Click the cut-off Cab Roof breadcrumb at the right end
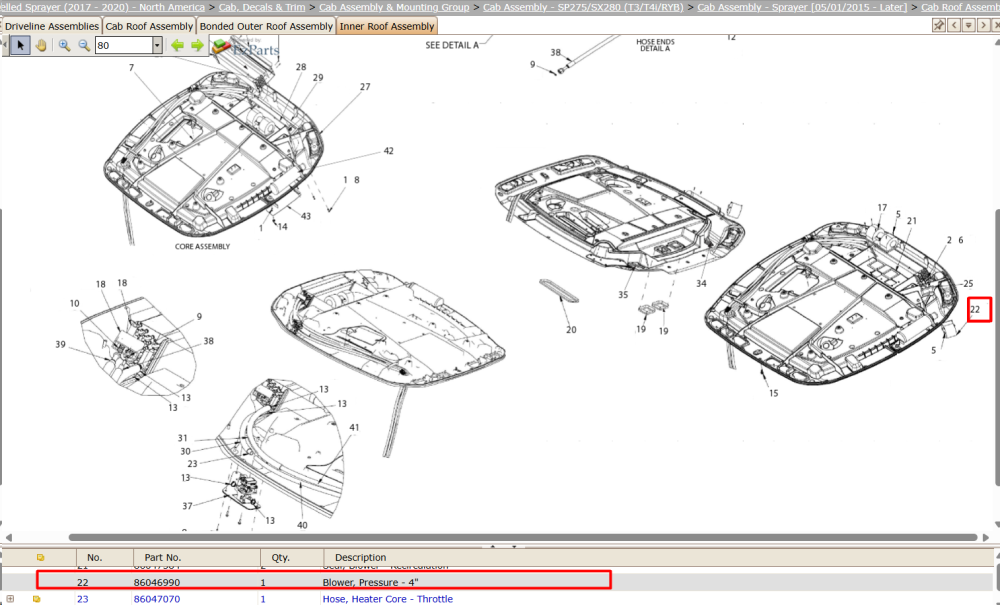This screenshot has width=1000, height=605. pyautogui.click(x=960, y=7)
